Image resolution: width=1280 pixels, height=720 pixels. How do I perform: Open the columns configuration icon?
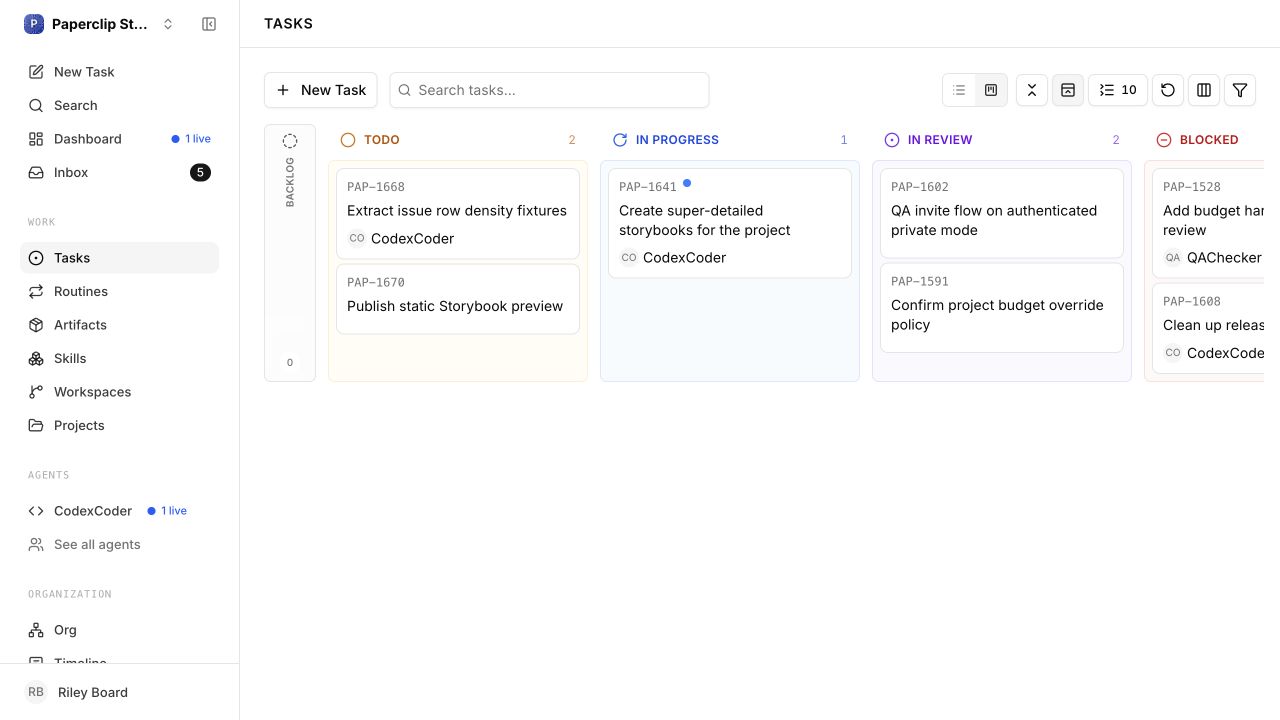[1204, 90]
